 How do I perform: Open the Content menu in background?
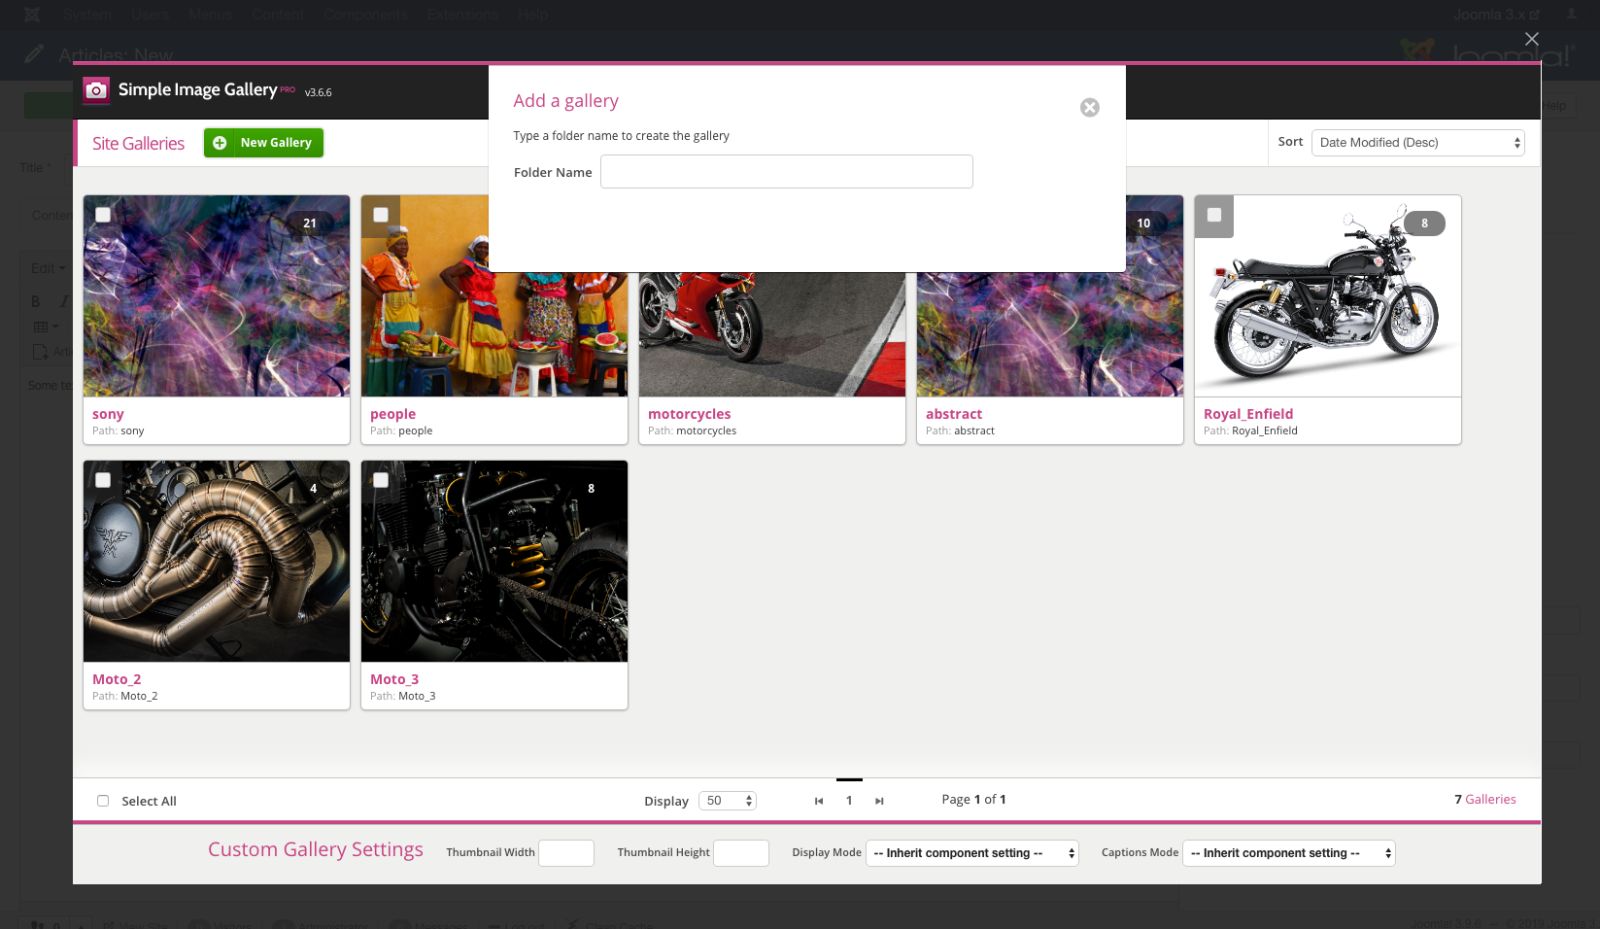(278, 14)
